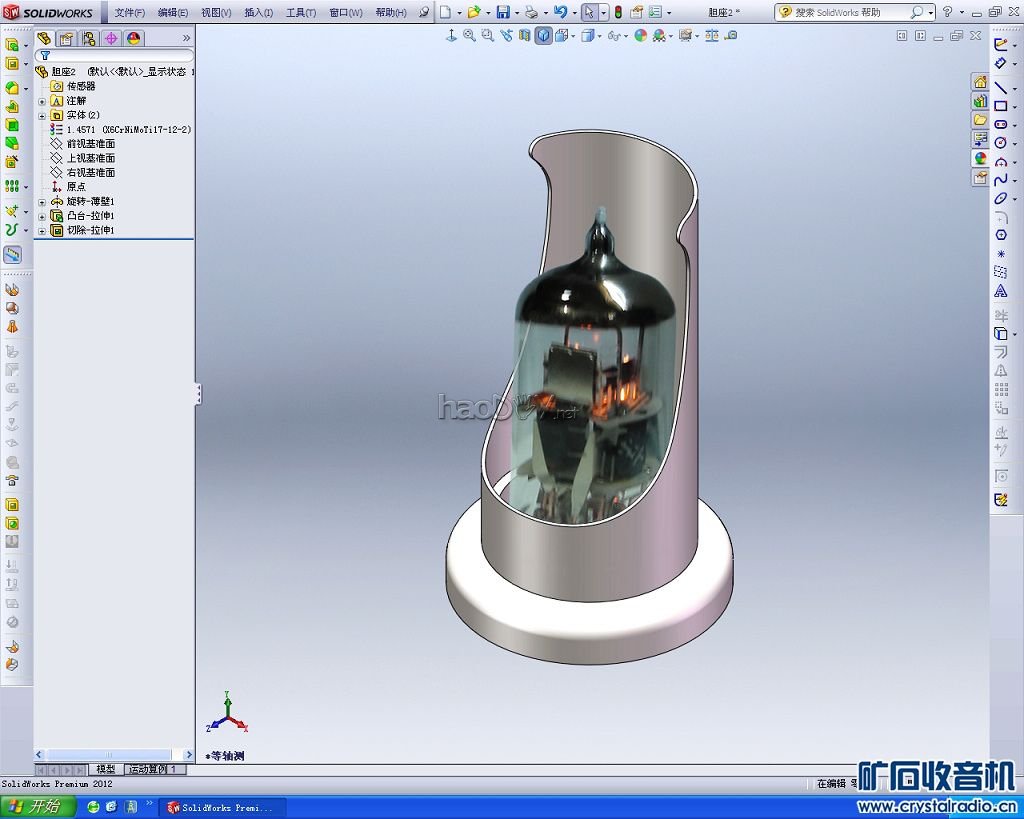Image resolution: width=1024 pixels, height=819 pixels.
Task: Click the Save icon in the top toolbar
Action: click(x=503, y=12)
